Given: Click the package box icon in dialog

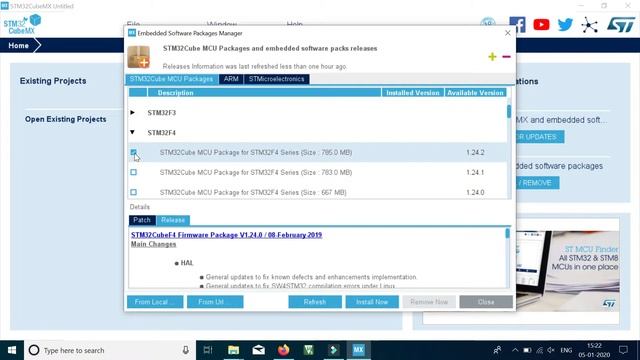Looking at the screenshot, I should coord(139,56).
